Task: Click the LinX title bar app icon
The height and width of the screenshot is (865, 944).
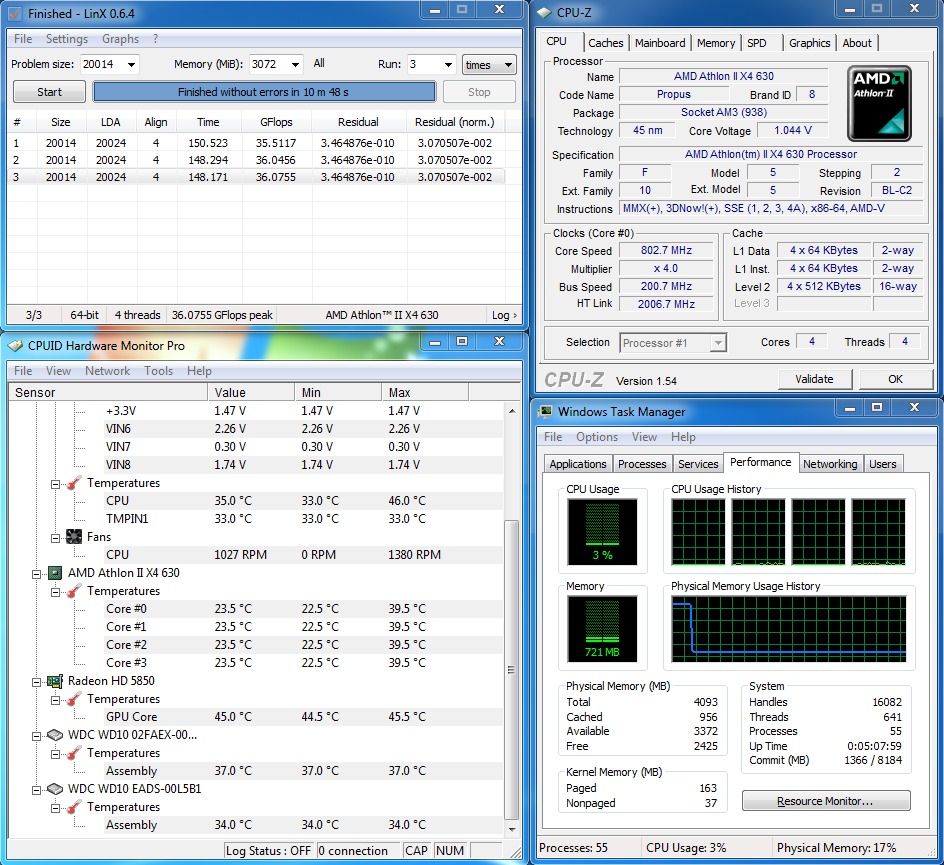Action: point(15,14)
